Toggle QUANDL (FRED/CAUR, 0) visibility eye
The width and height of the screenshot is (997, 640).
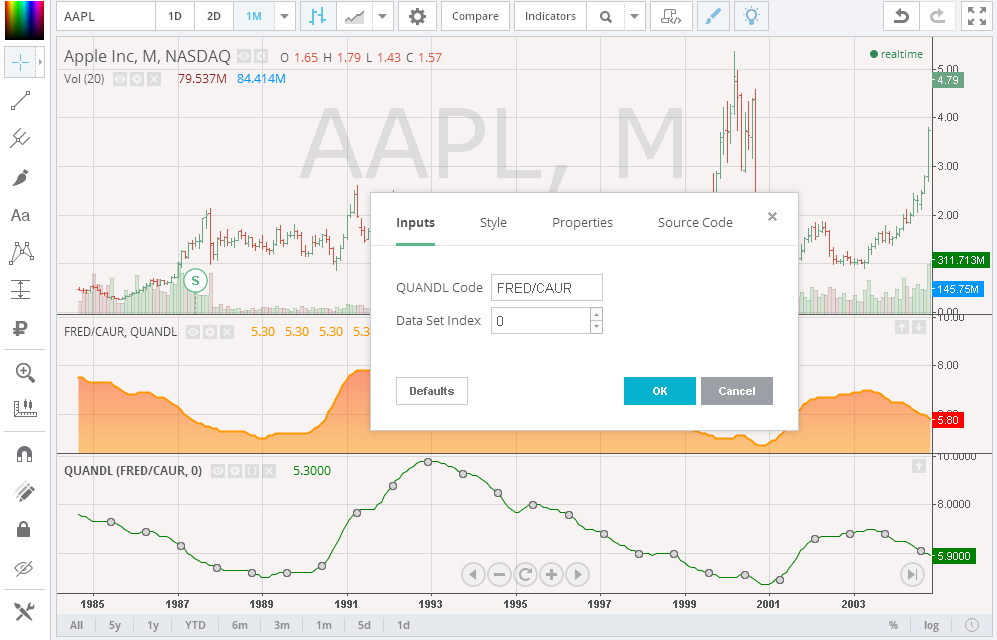(218, 471)
